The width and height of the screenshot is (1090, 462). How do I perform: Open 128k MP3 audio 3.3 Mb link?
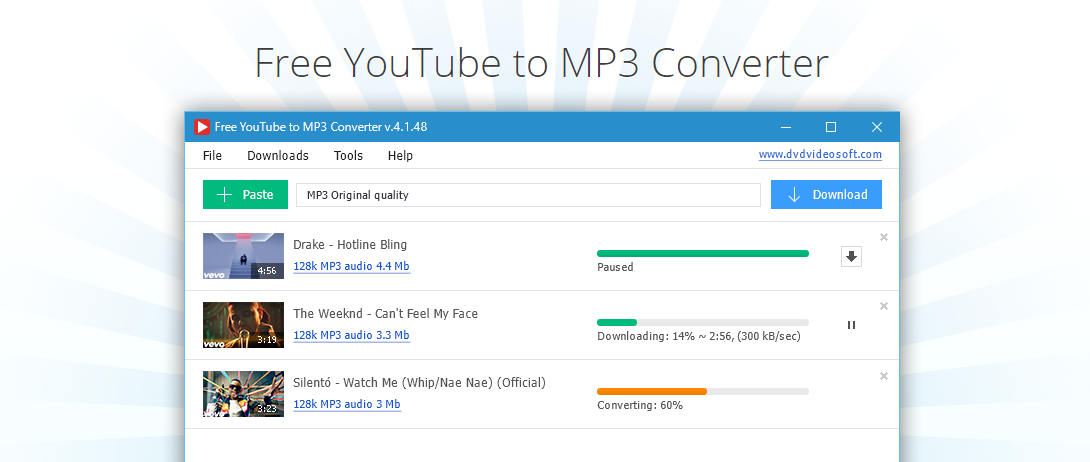[351, 335]
